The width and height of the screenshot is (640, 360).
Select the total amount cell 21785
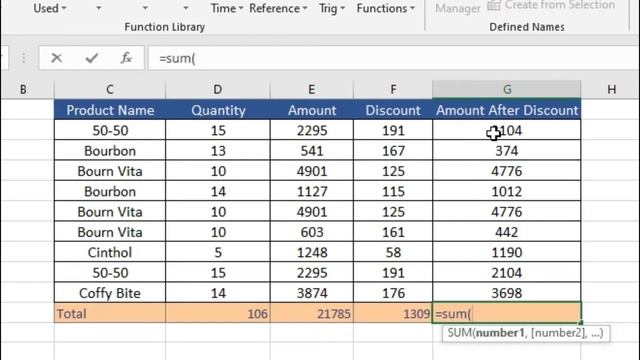tap(311, 313)
